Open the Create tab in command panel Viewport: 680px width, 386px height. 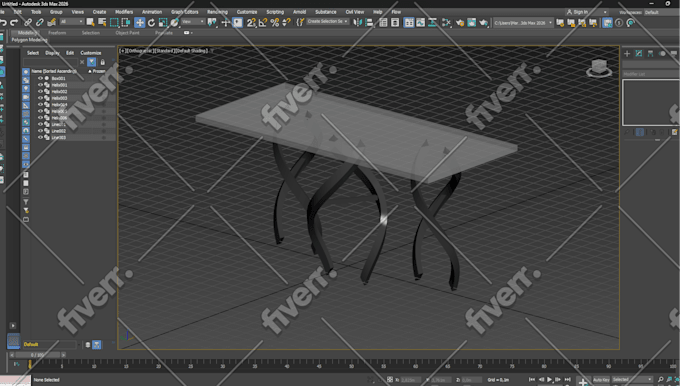tap(627, 53)
